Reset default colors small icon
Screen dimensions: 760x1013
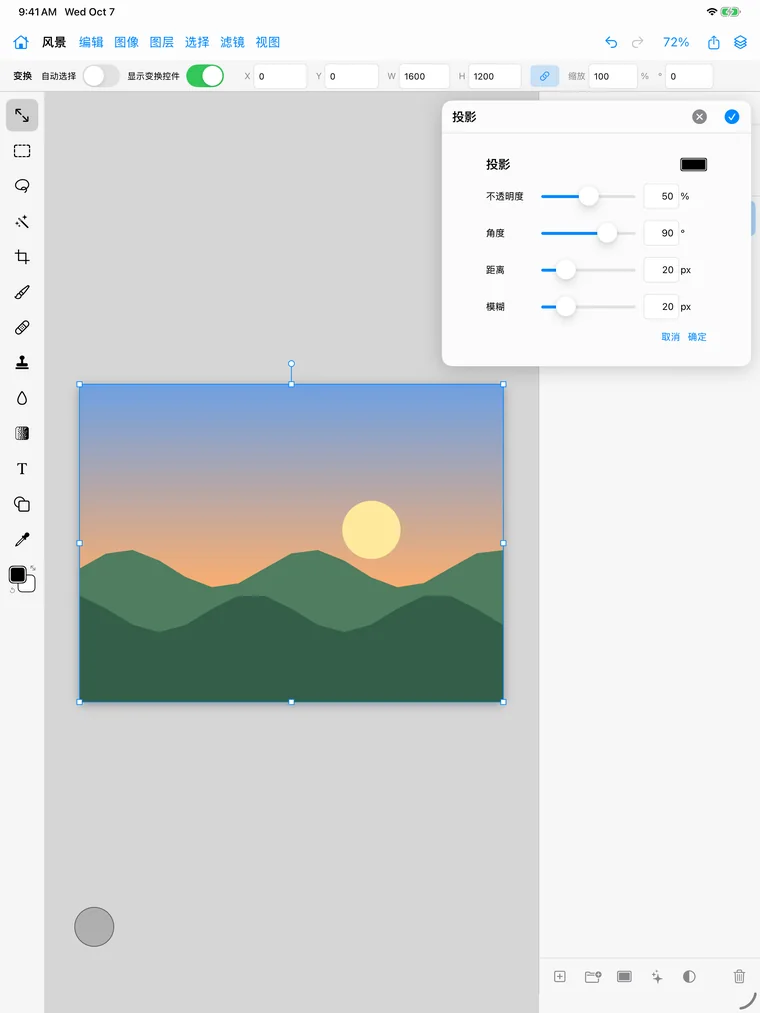coord(12,590)
